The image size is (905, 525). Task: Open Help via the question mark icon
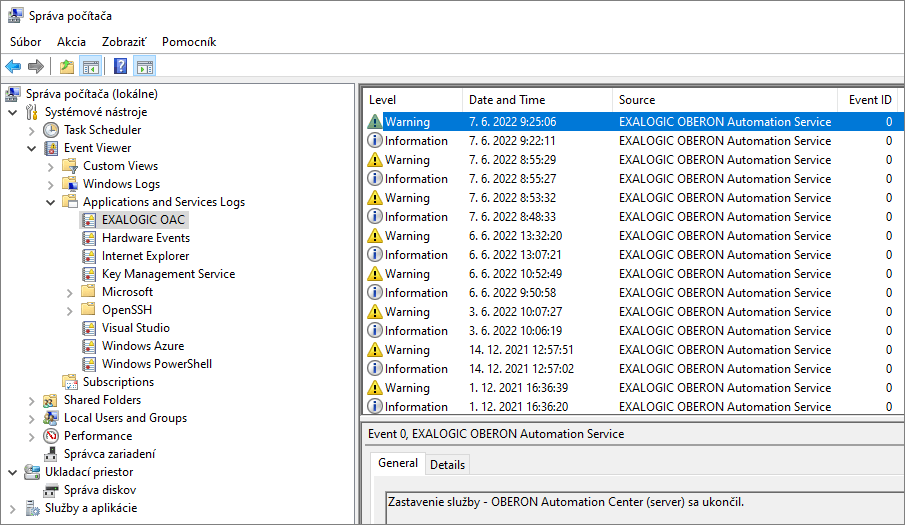click(121, 67)
